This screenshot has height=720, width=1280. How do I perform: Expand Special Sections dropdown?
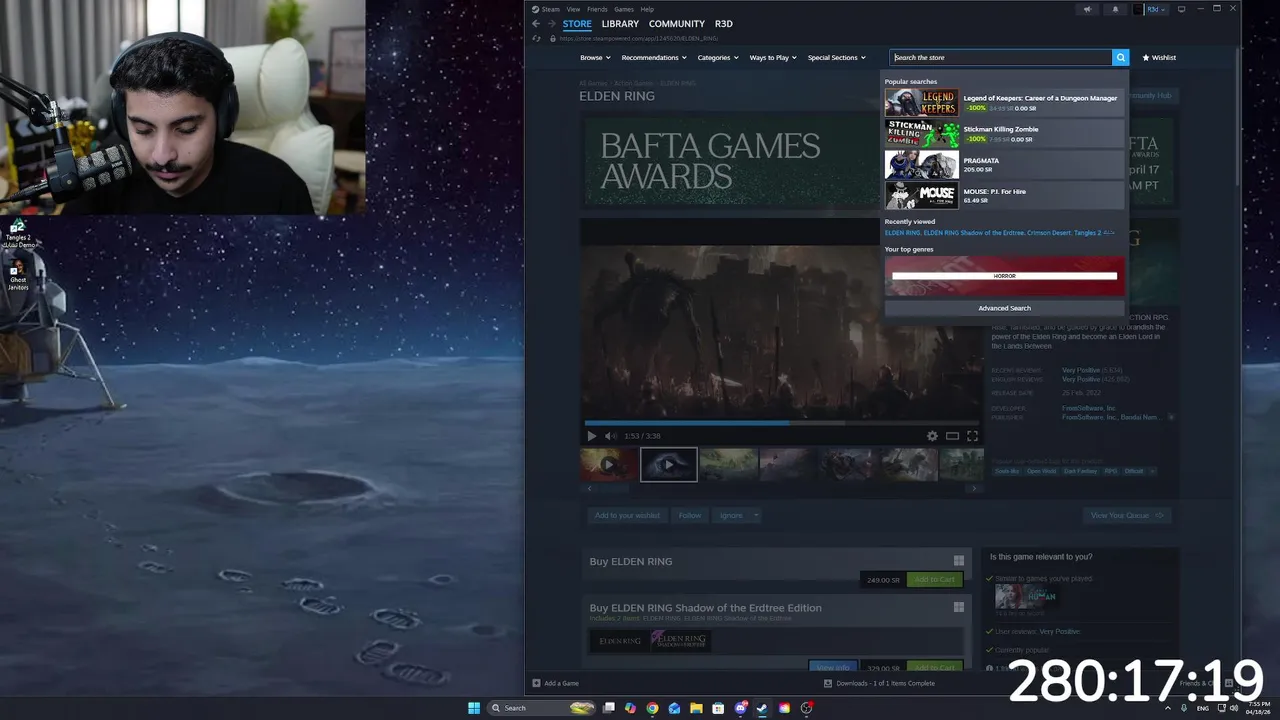(x=836, y=58)
